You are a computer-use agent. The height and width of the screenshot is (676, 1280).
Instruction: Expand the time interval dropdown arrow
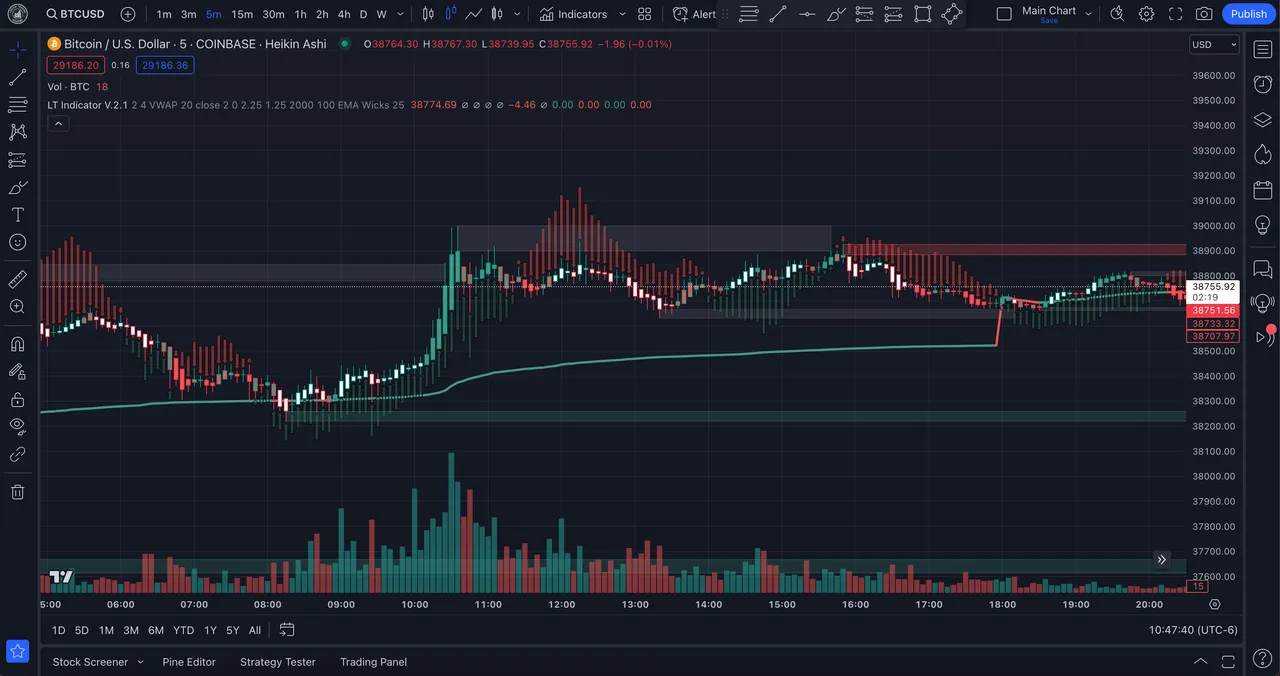(x=402, y=14)
